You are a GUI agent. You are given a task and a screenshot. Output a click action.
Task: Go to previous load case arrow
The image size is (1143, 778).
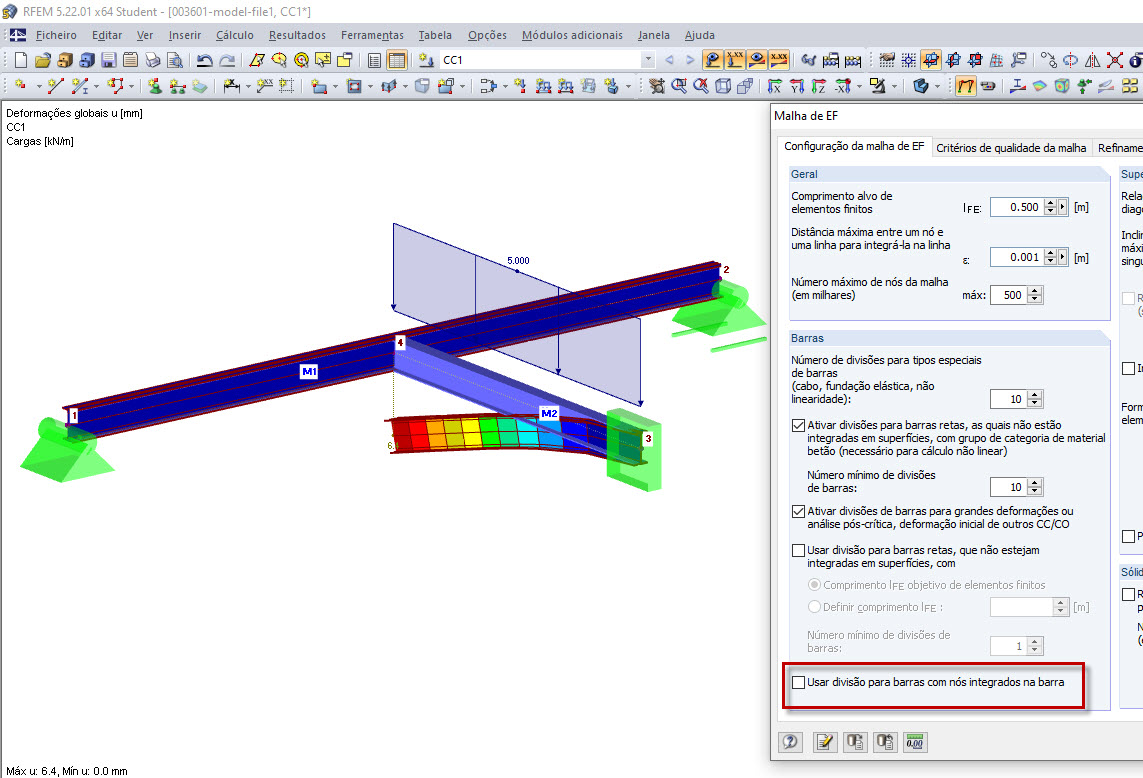[x=669, y=60]
